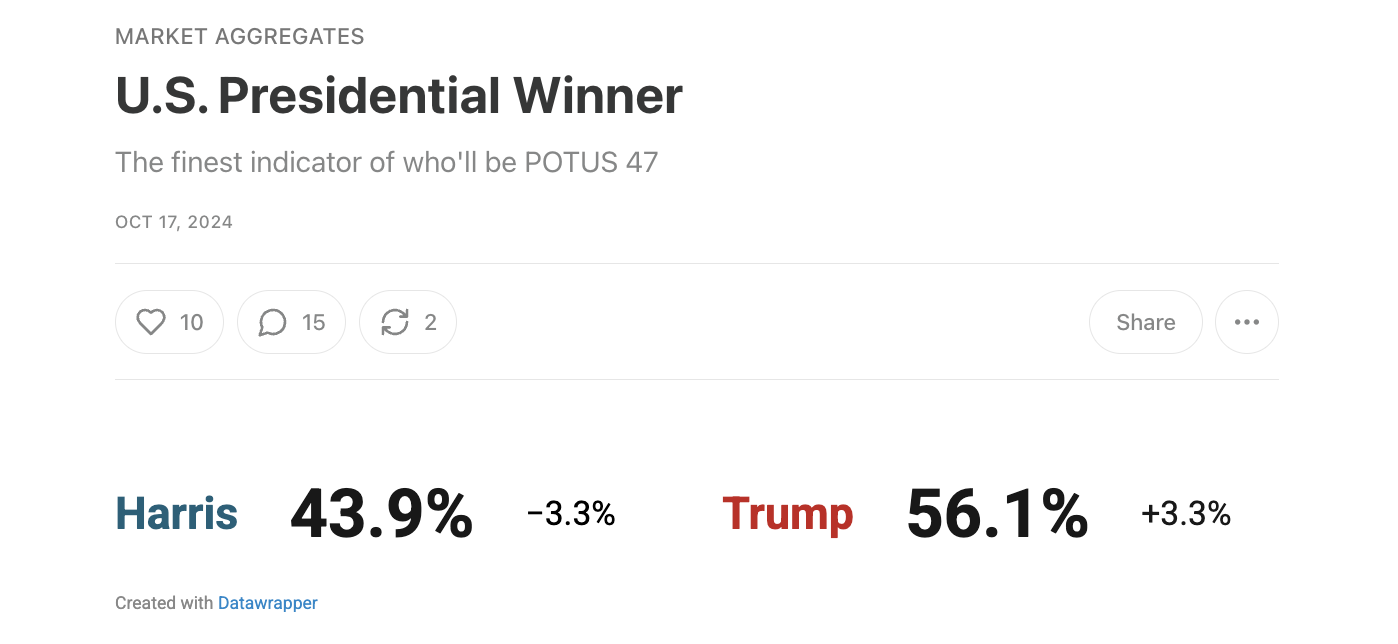This screenshot has width=1398, height=644.
Task: Click the 56.1% Trump value
Action: pyautogui.click(x=997, y=514)
